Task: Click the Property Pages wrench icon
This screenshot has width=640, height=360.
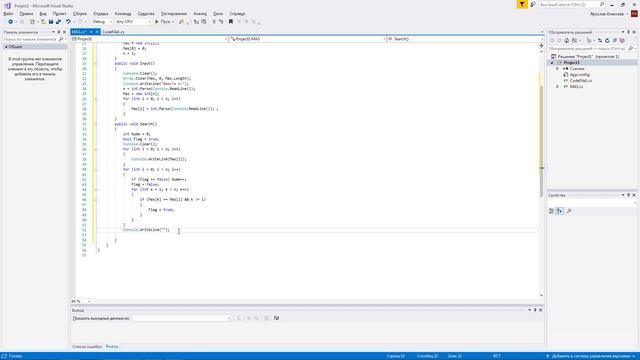Action: tap(569, 211)
